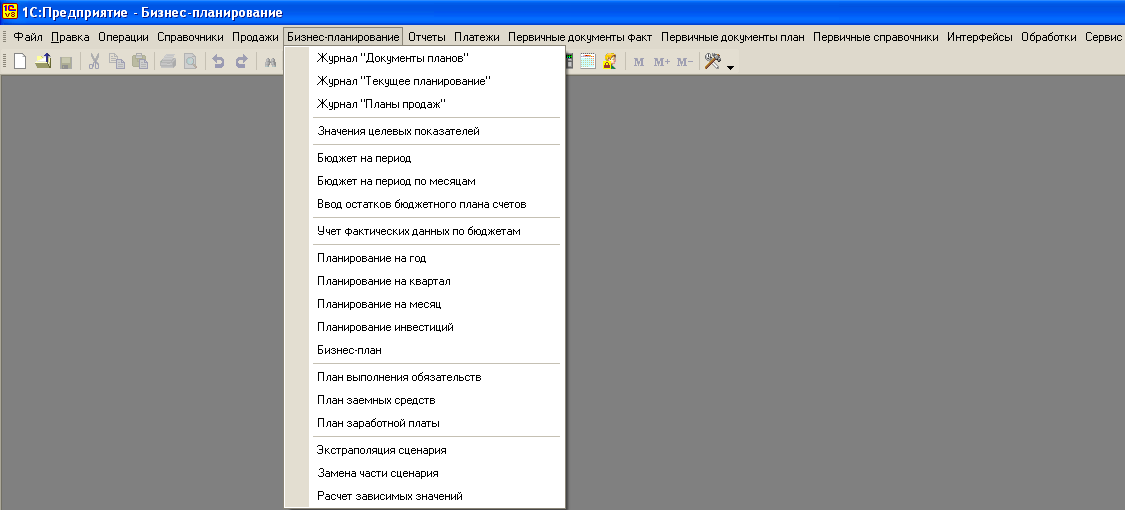Expand the toolbar options dropdown arrow
The width and height of the screenshot is (1125, 510).
click(x=730, y=67)
